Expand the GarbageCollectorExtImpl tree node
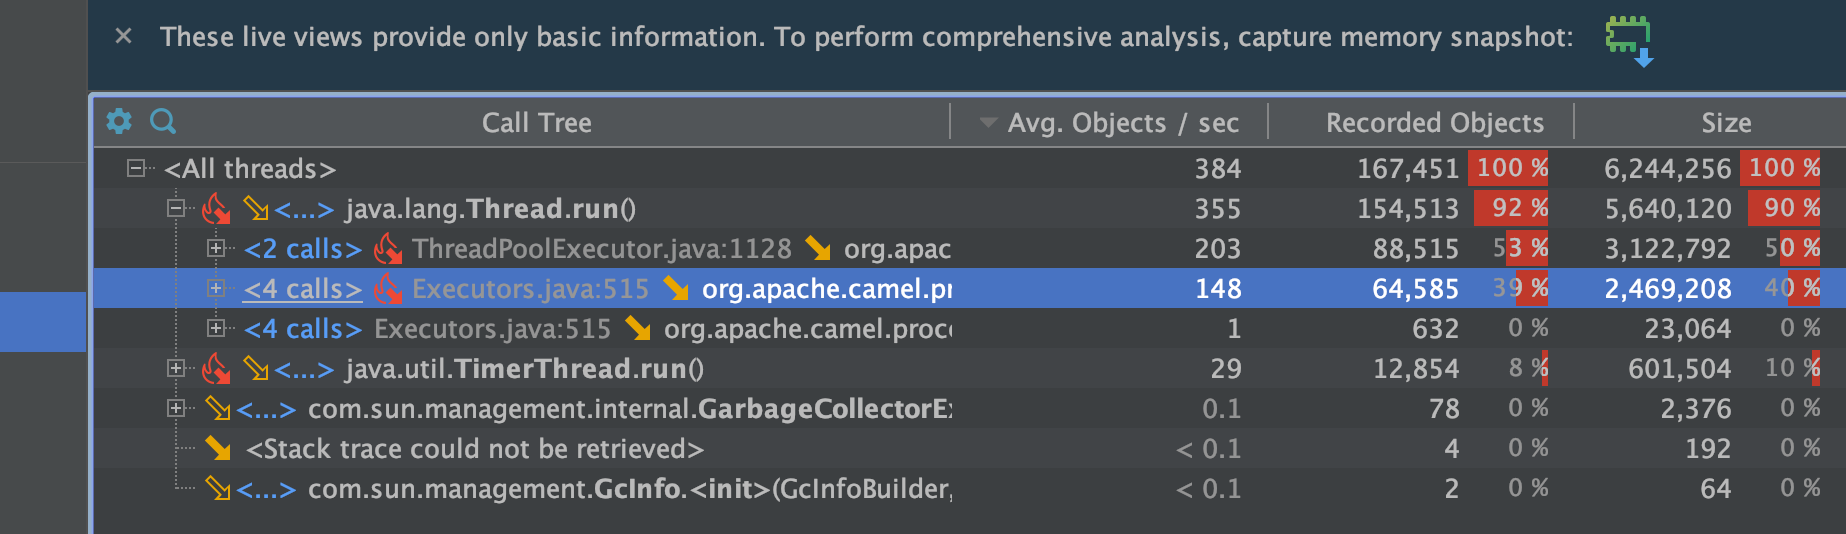 coord(176,408)
